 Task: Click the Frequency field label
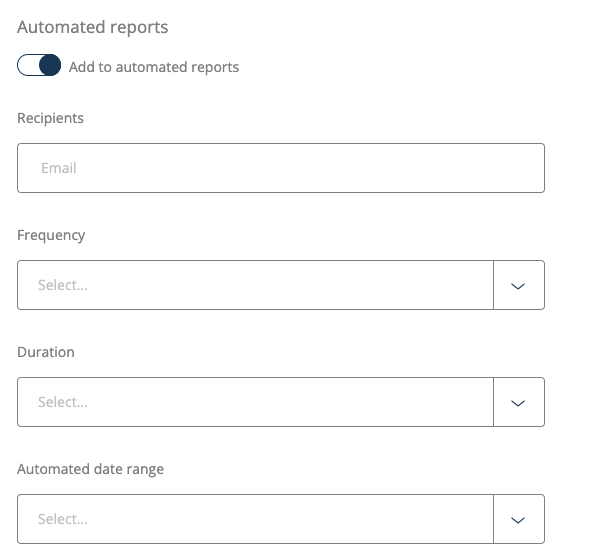click(x=51, y=235)
